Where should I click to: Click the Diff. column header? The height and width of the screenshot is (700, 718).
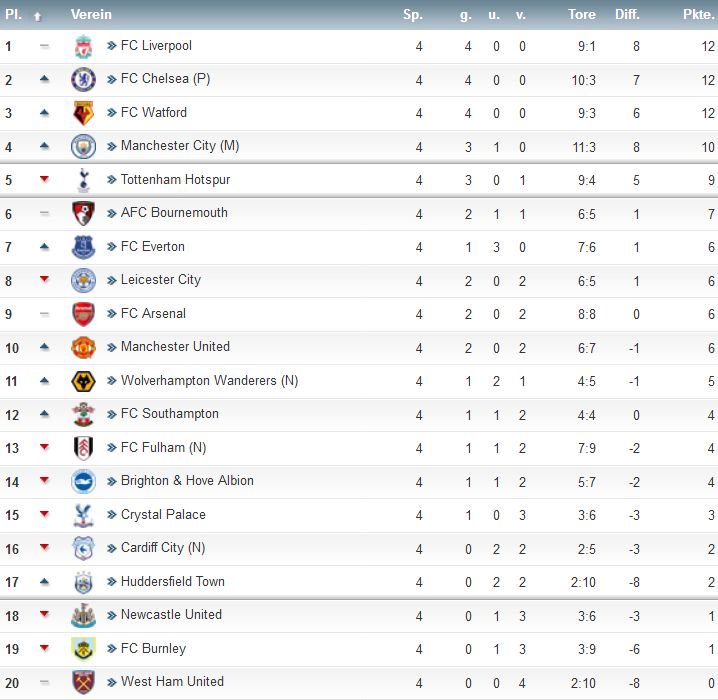tap(627, 14)
